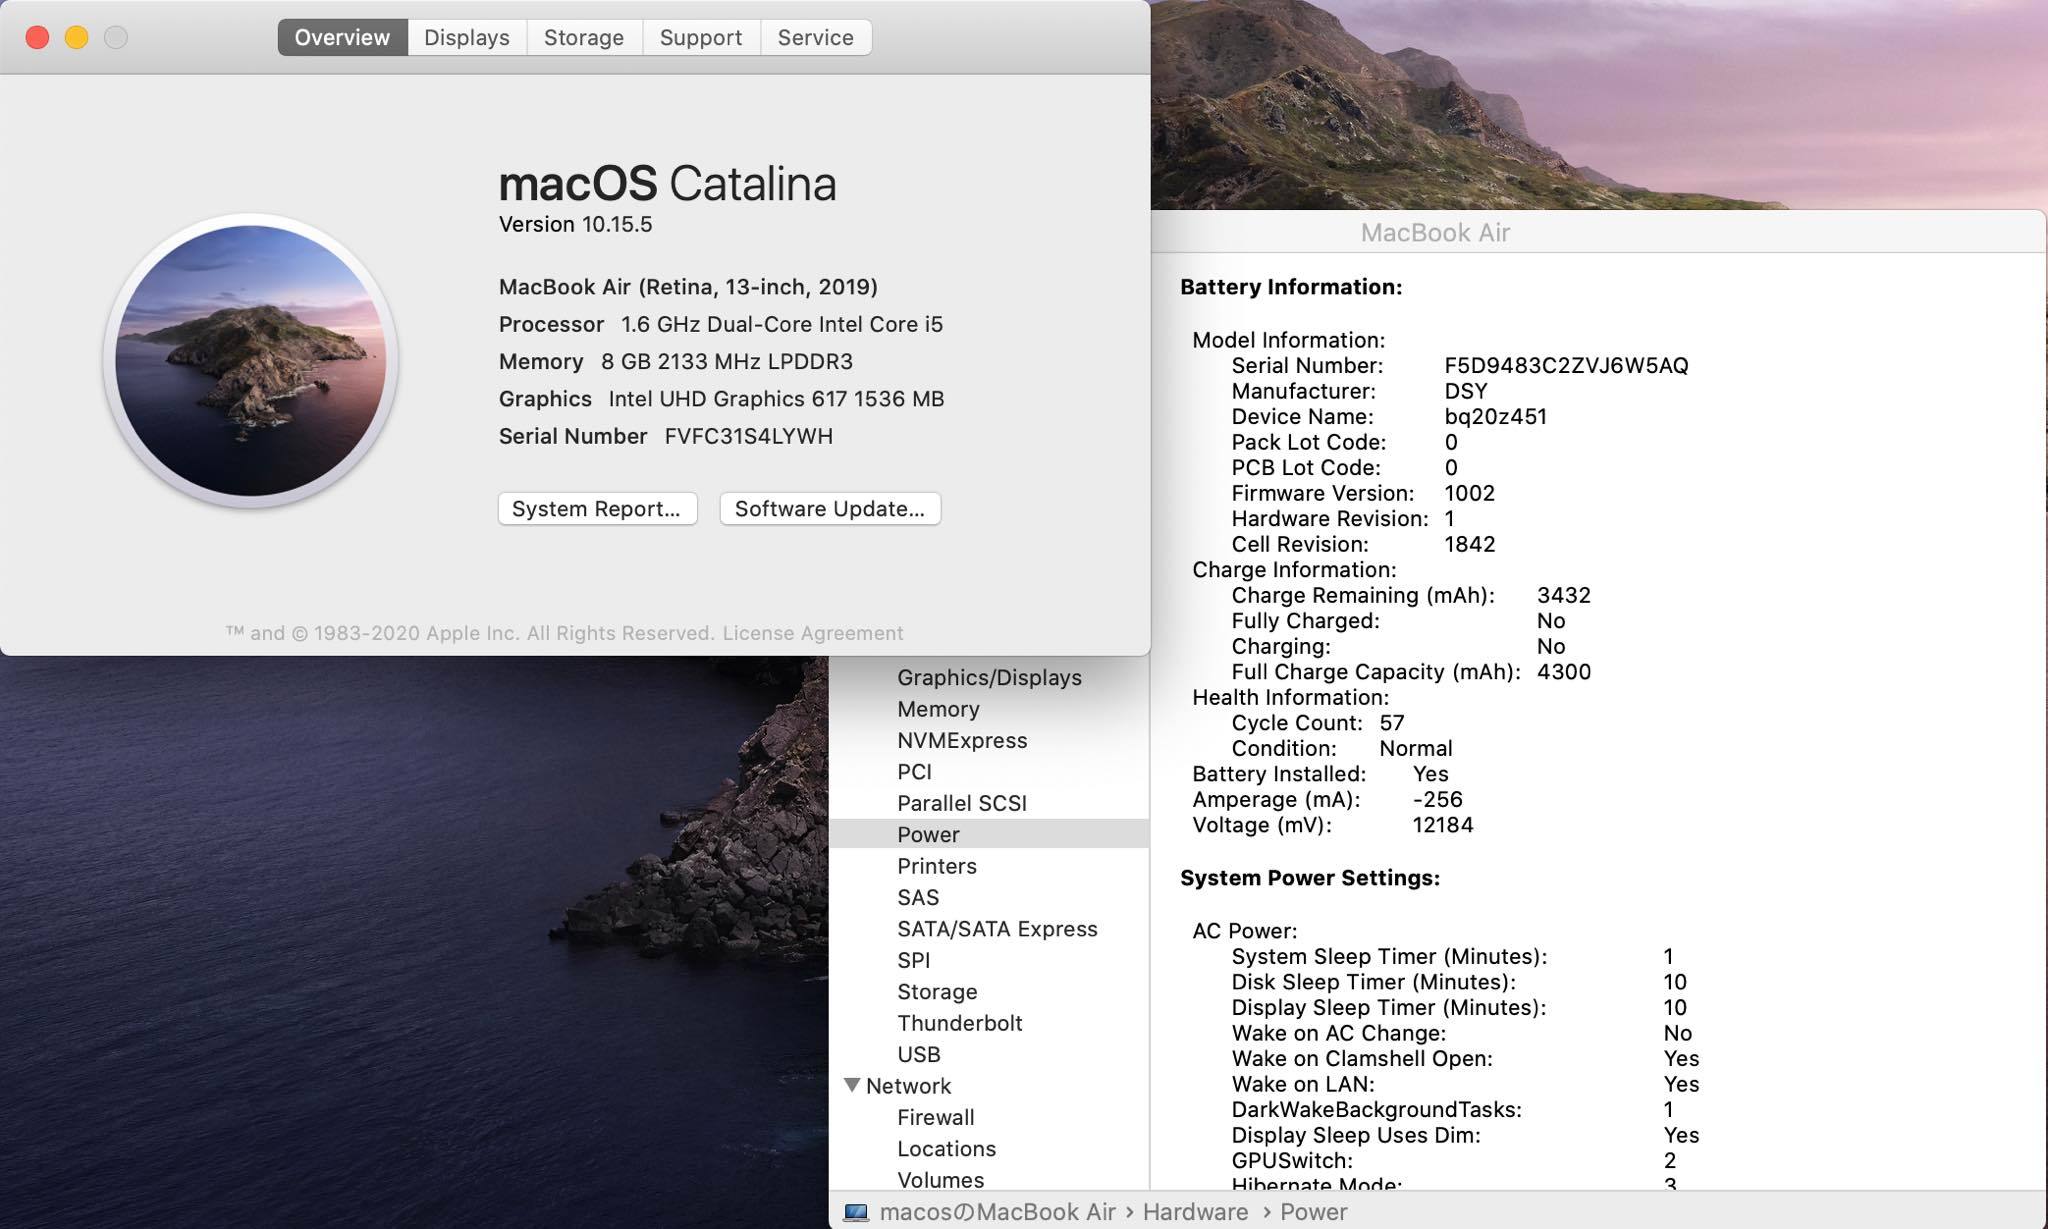This screenshot has height=1229, width=2048.
Task: Minimize the About This Mac window
Action: tap(77, 37)
